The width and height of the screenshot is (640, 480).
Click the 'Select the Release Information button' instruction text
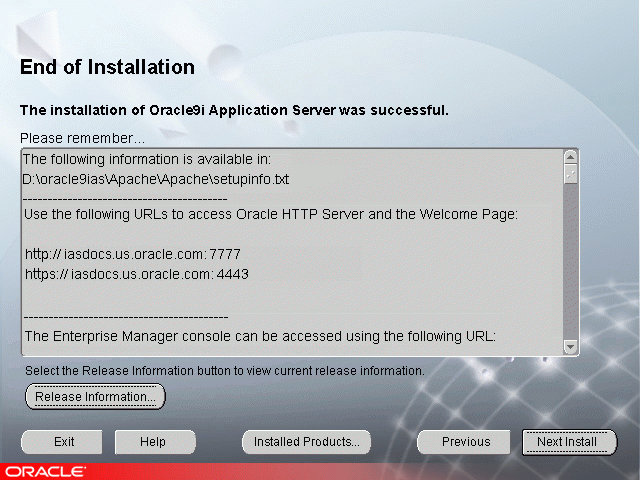[225, 371]
